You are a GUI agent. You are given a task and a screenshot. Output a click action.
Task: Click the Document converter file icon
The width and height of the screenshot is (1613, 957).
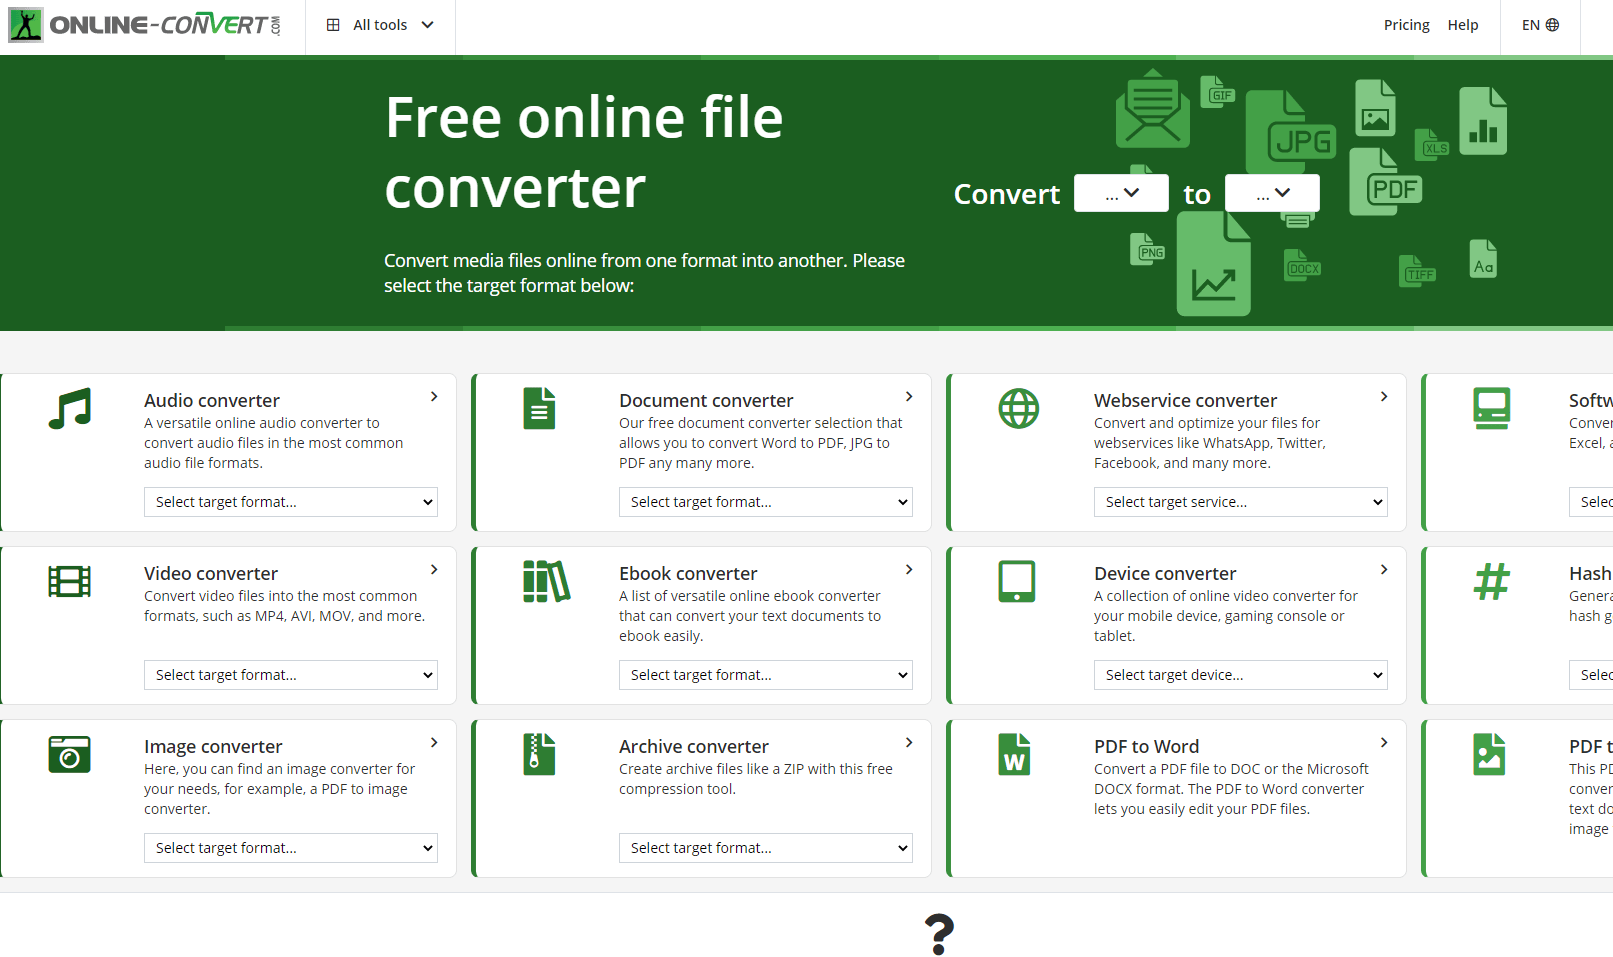[539, 409]
